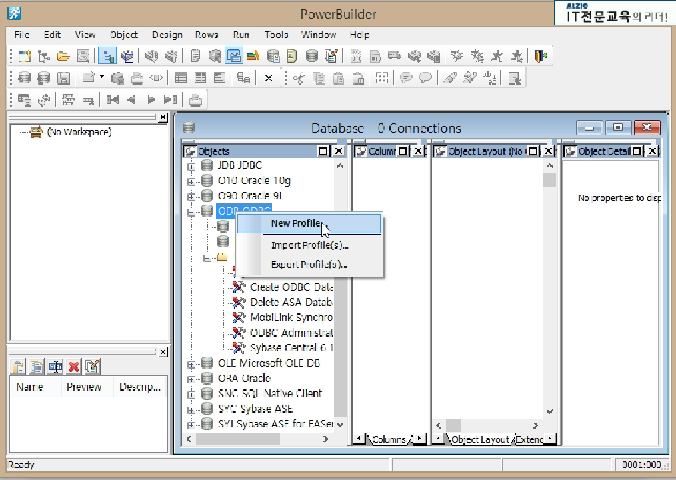Choose Export Profile(s) from context menu
Image resolution: width=676 pixels, height=480 pixels.
[309, 264]
